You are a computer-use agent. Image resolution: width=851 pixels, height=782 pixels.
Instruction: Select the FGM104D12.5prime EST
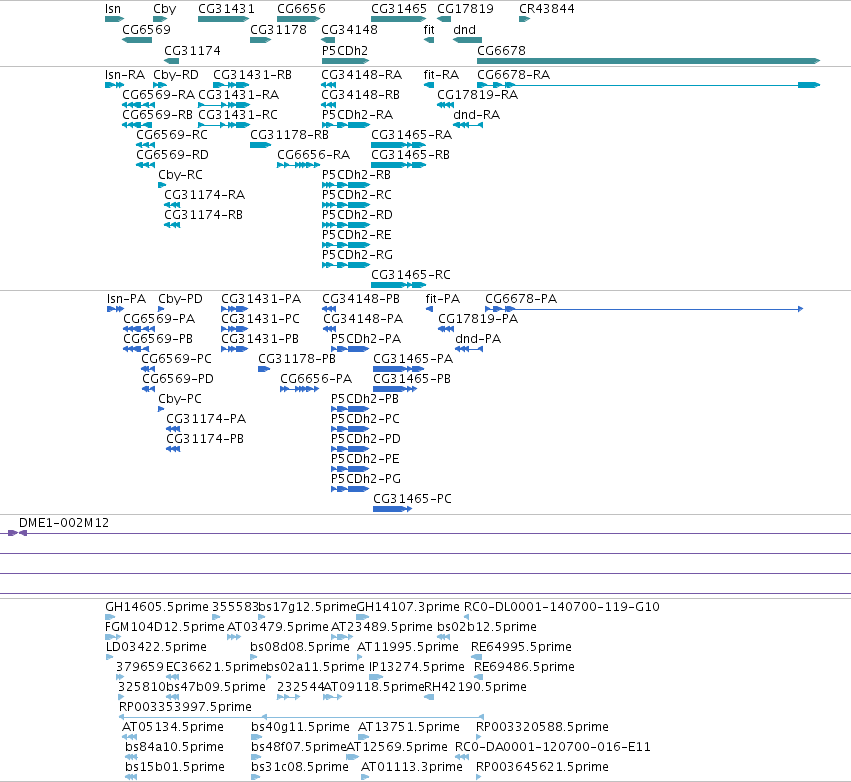coord(113,637)
